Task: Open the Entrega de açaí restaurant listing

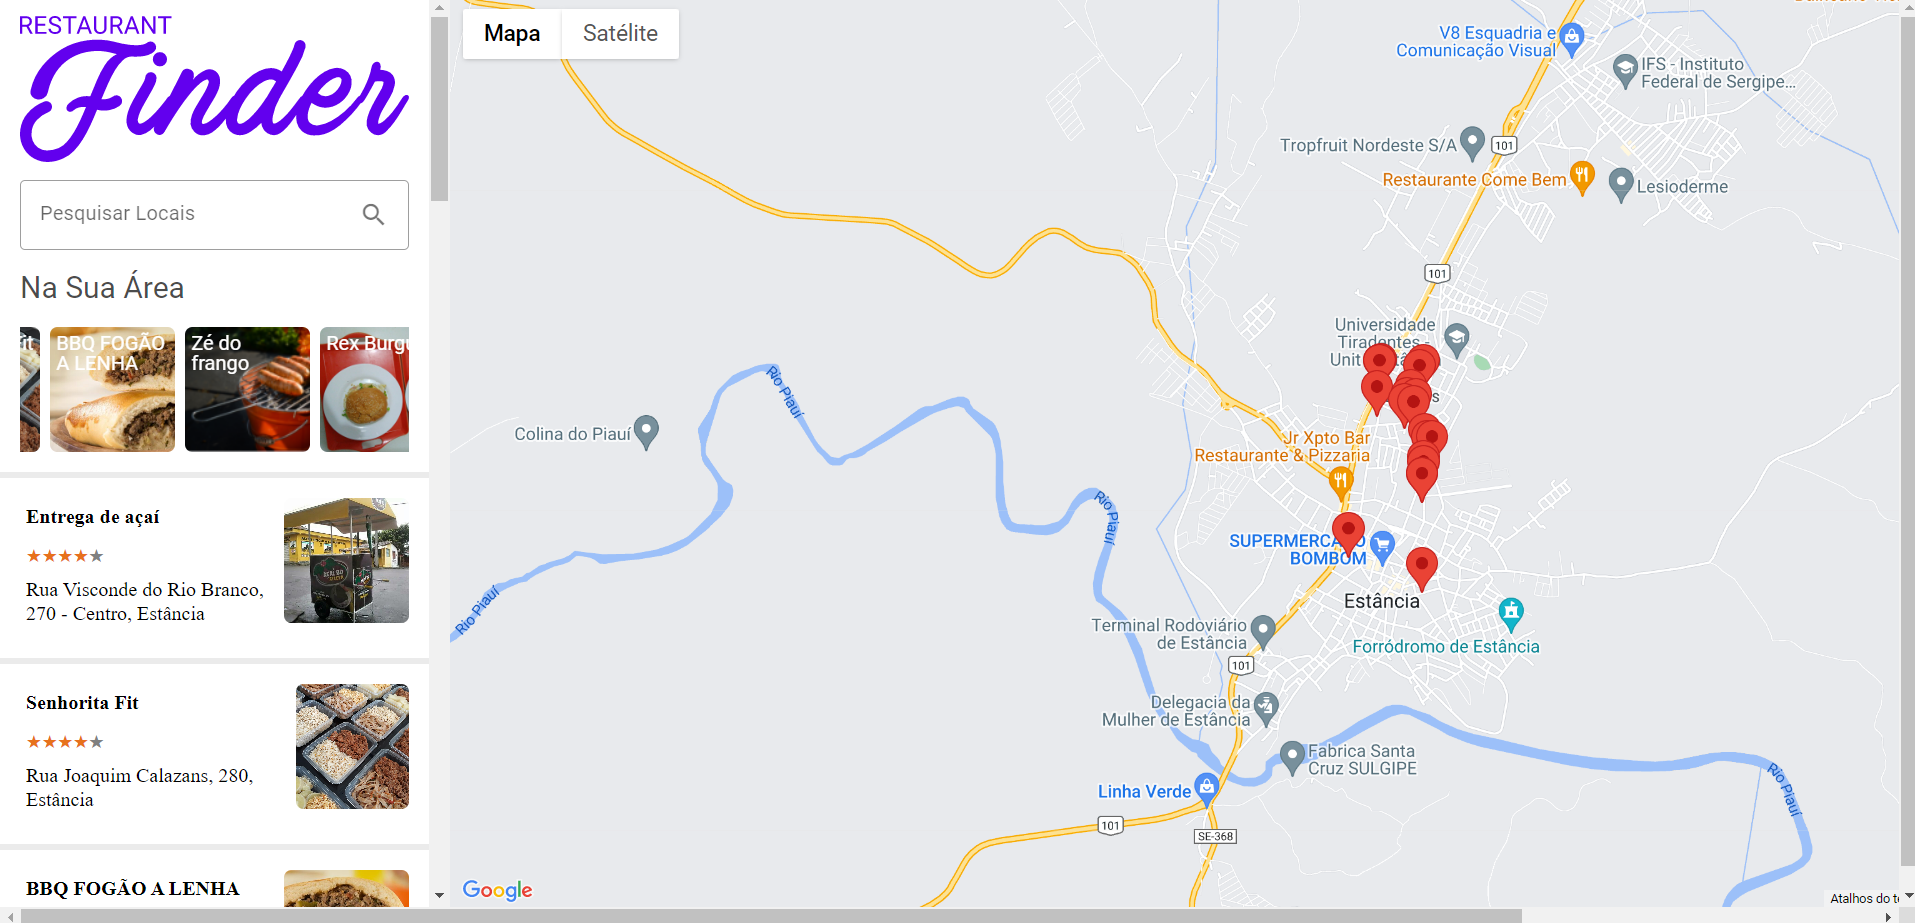Action: pos(214,565)
